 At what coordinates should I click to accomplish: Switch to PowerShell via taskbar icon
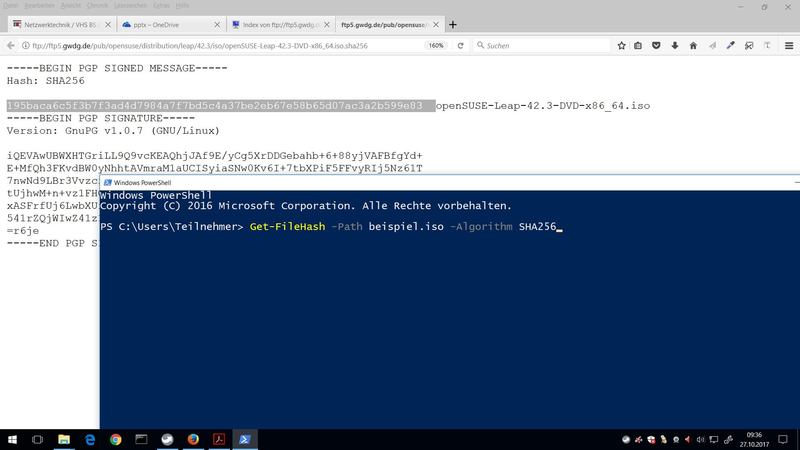tap(245, 439)
